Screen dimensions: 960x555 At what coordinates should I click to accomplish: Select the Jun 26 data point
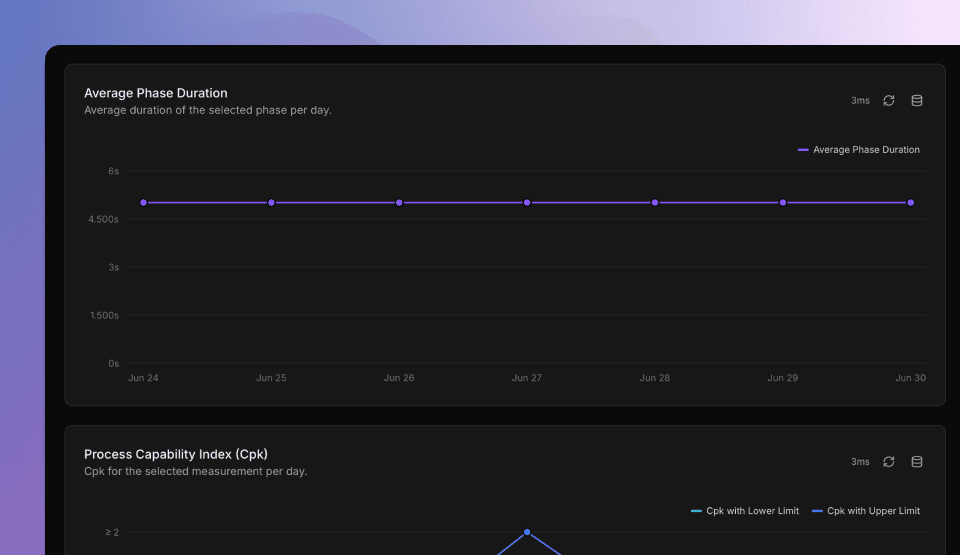point(399,203)
